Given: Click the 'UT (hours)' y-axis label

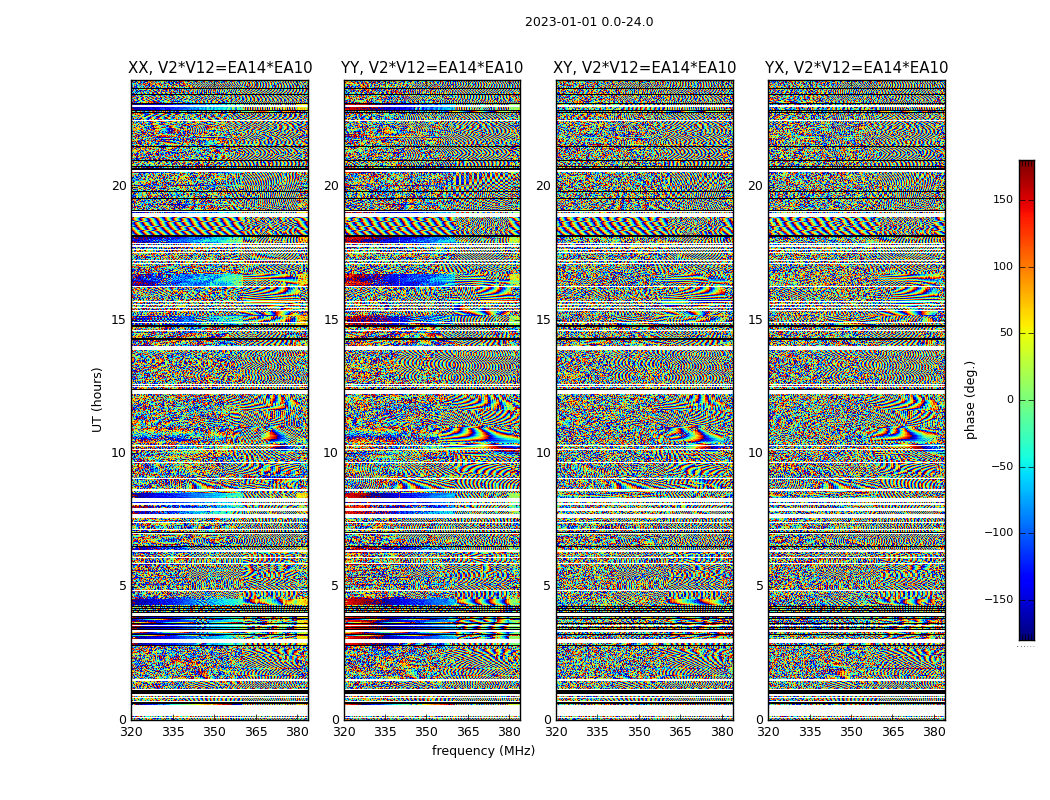Looking at the screenshot, I should pyautogui.click(x=98, y=399).
